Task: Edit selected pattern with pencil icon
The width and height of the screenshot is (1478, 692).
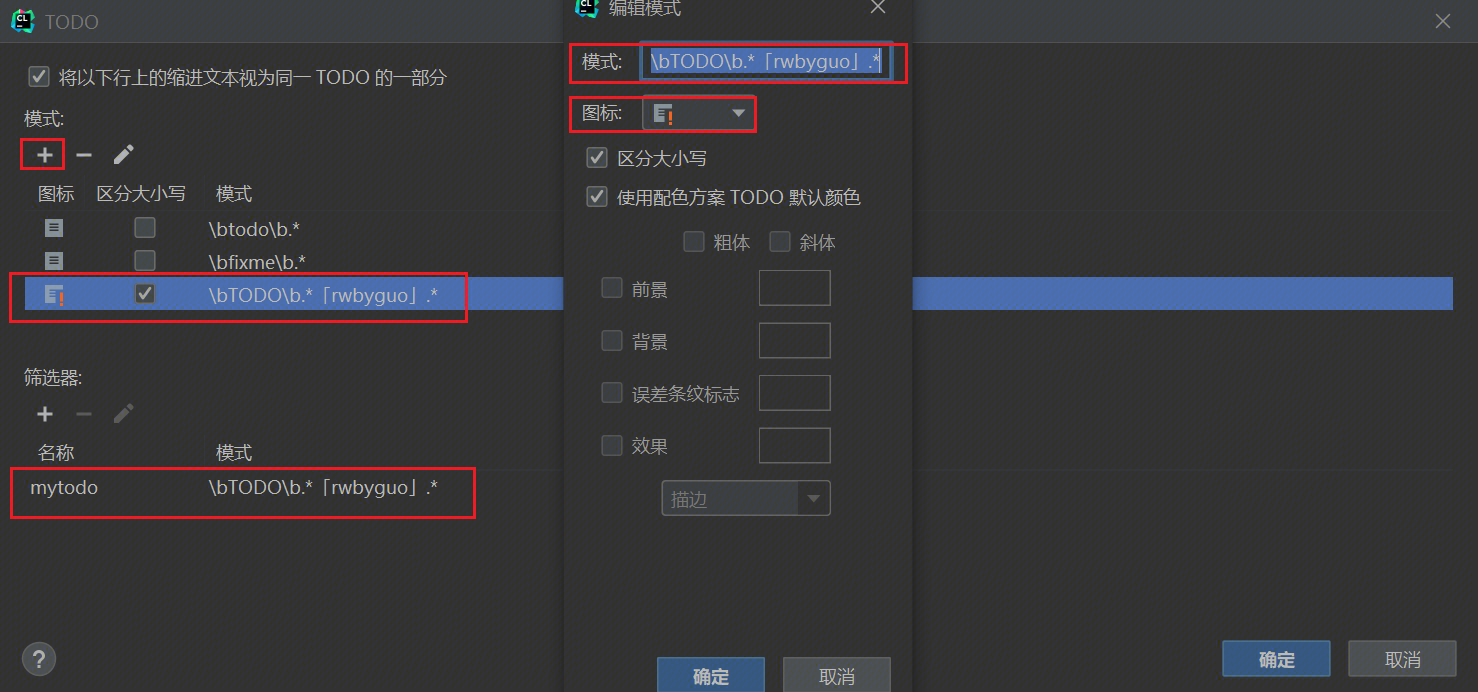Action: pos(123,155)
